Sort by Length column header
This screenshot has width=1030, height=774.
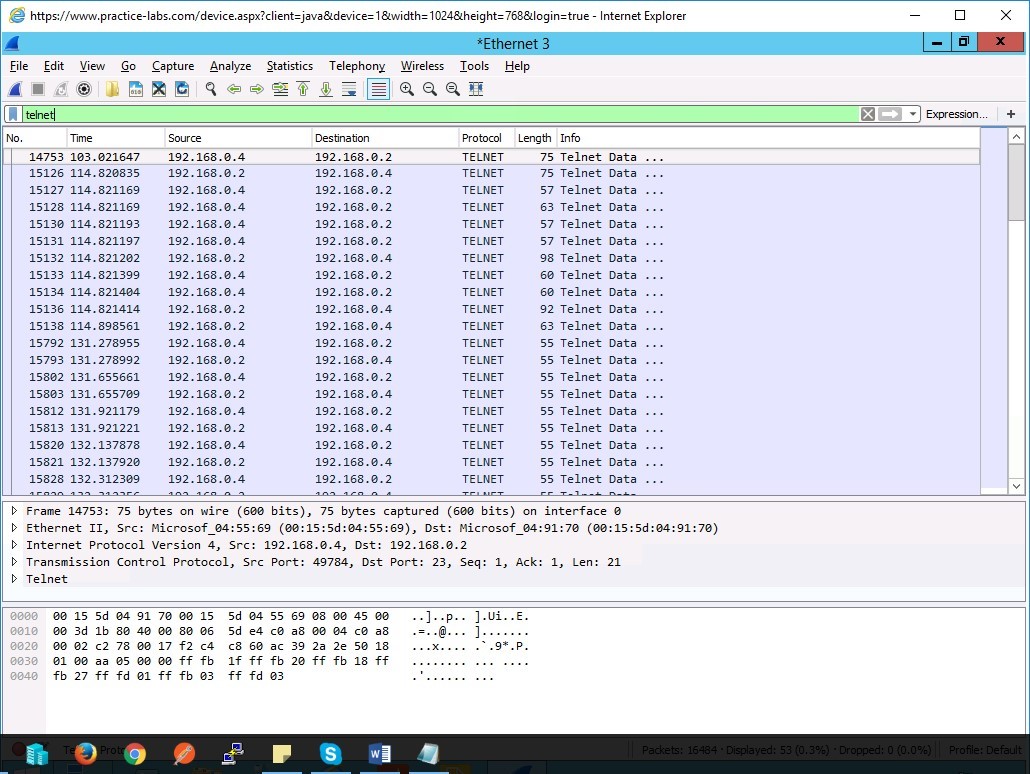tap(535, 138)
